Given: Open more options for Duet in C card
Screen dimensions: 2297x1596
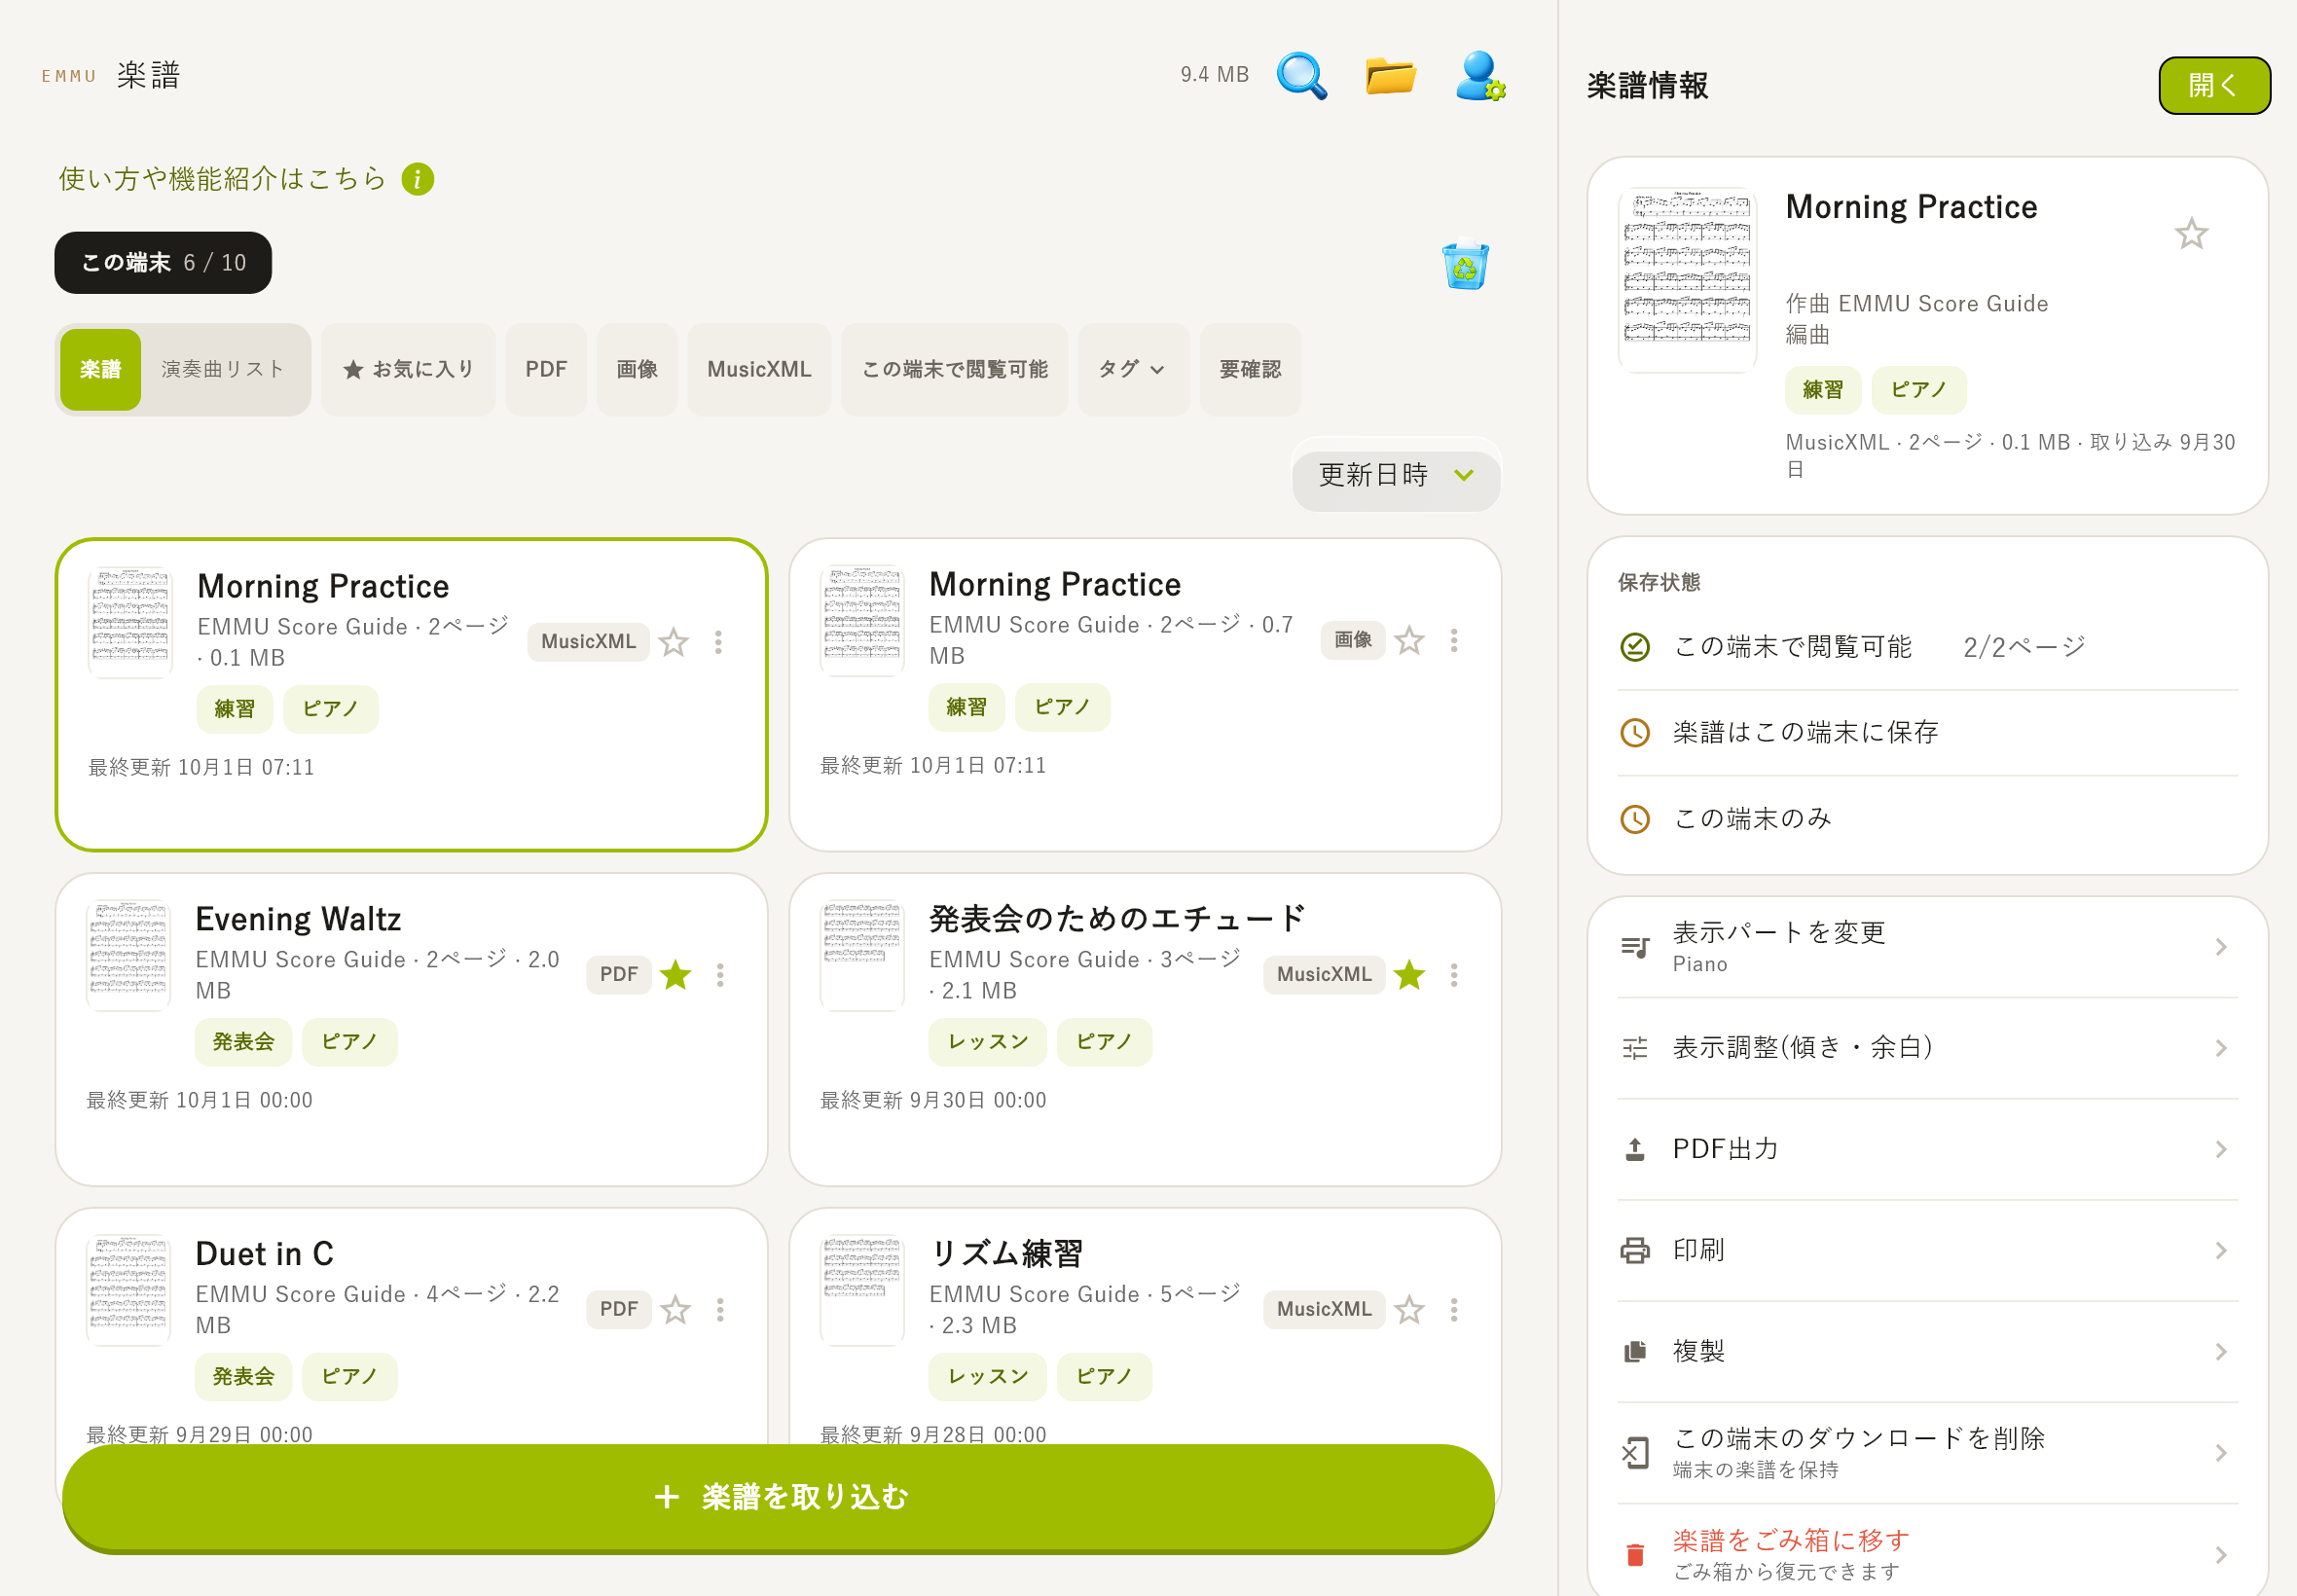Looking at the screenshot, I should [x=720, y=1309].
